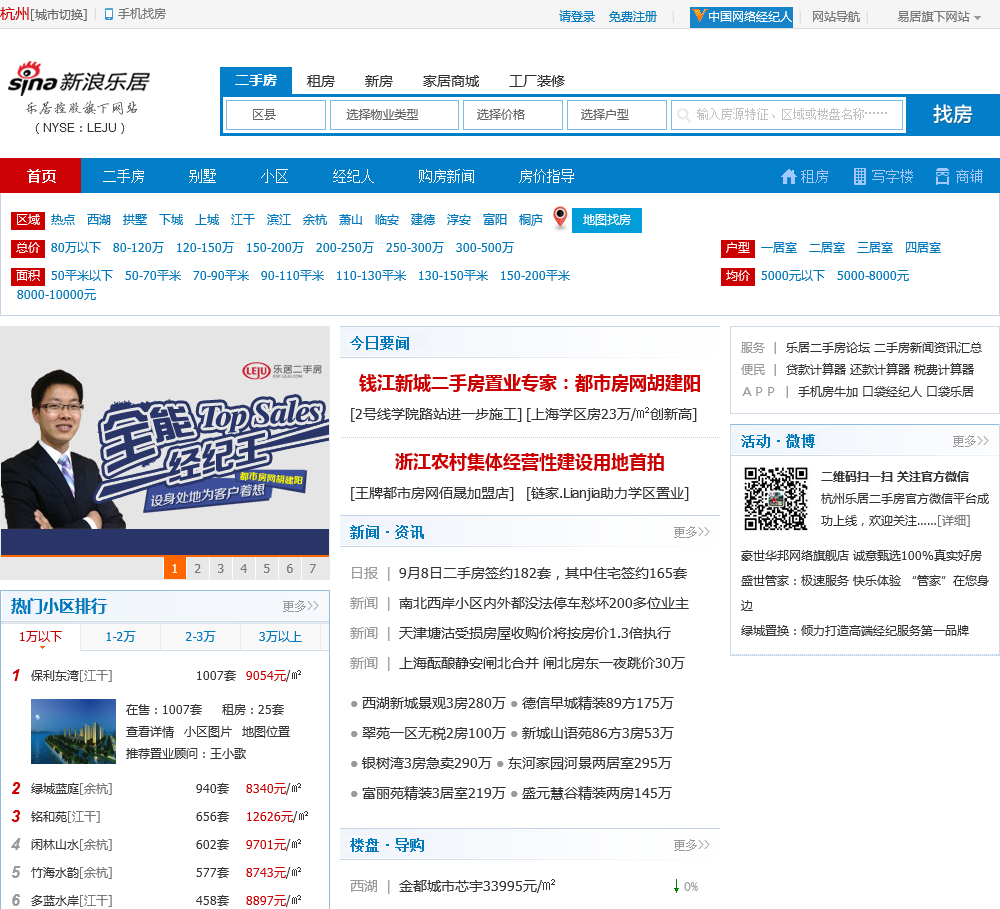
Task: Click the 免费注册 link
Action: point(633,17)
